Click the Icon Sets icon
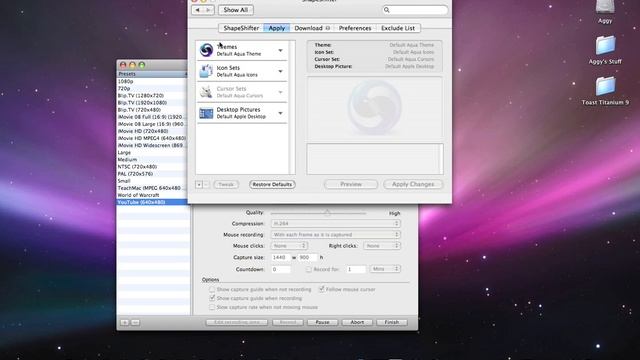 click(206, 71)
